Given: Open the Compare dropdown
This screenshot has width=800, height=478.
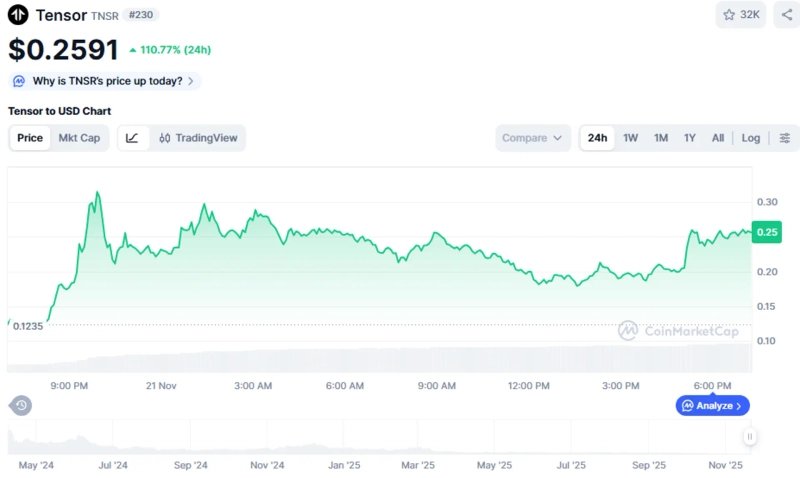Looking at the screenshot, I should point(533,138).
